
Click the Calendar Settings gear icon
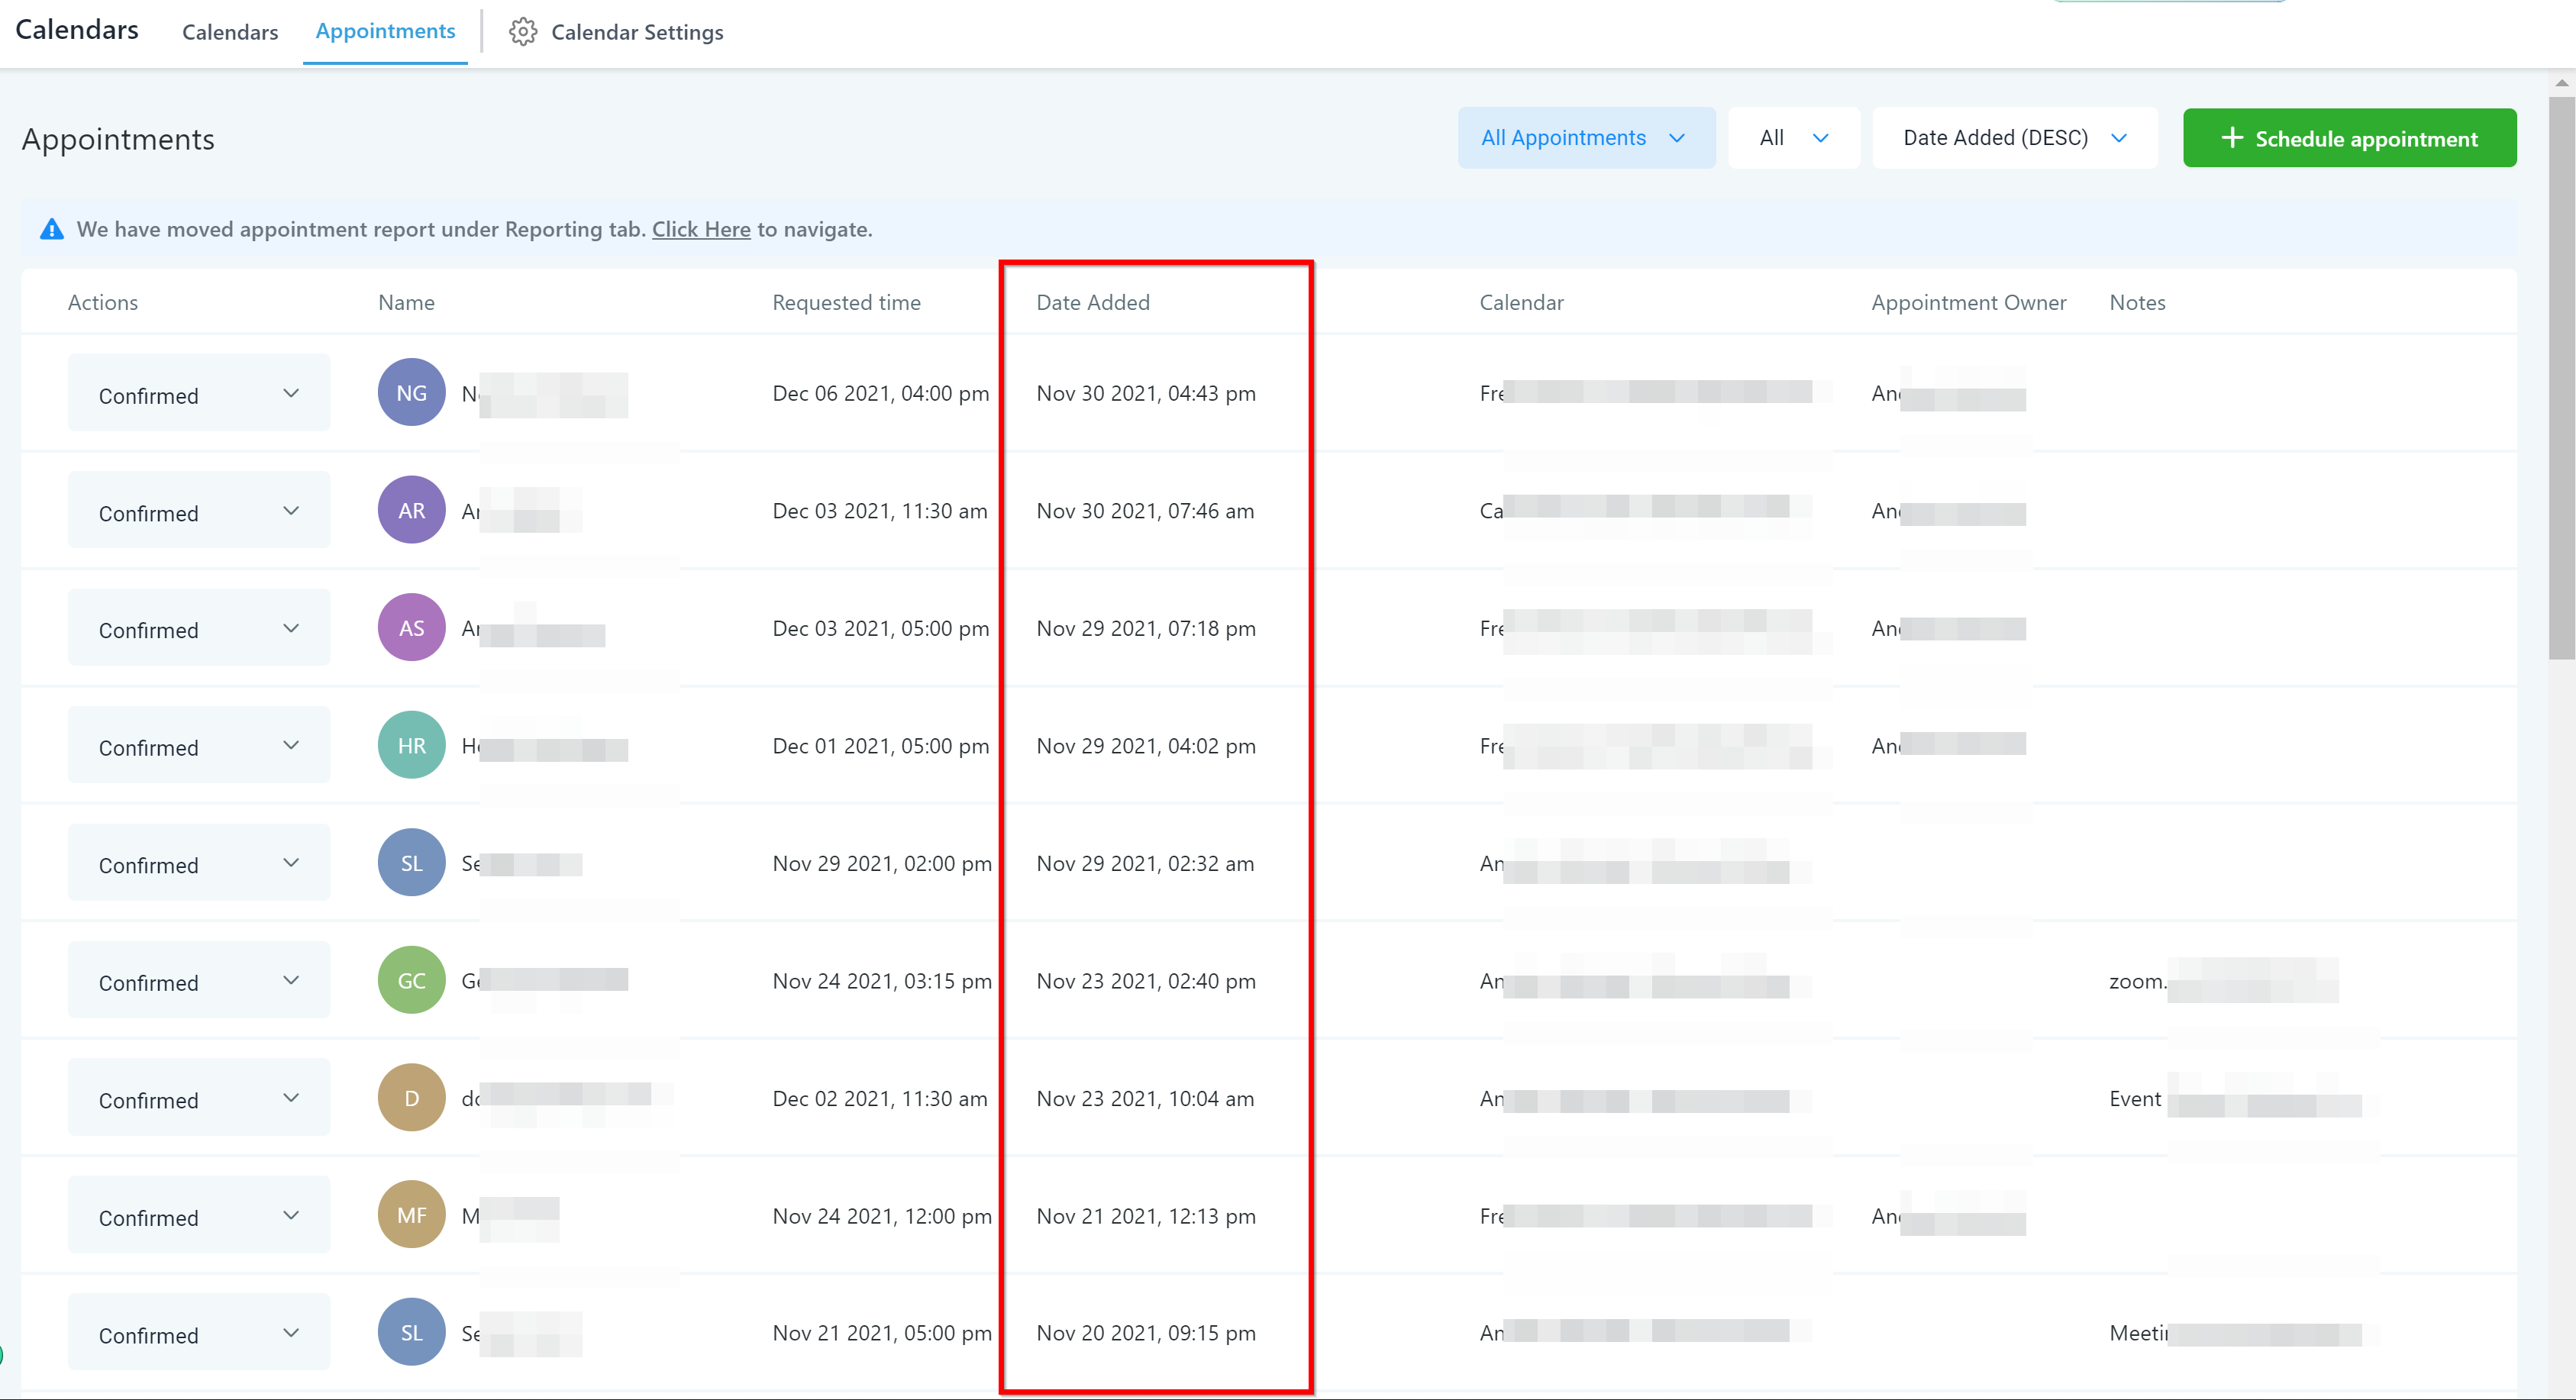tap(522, 32)
